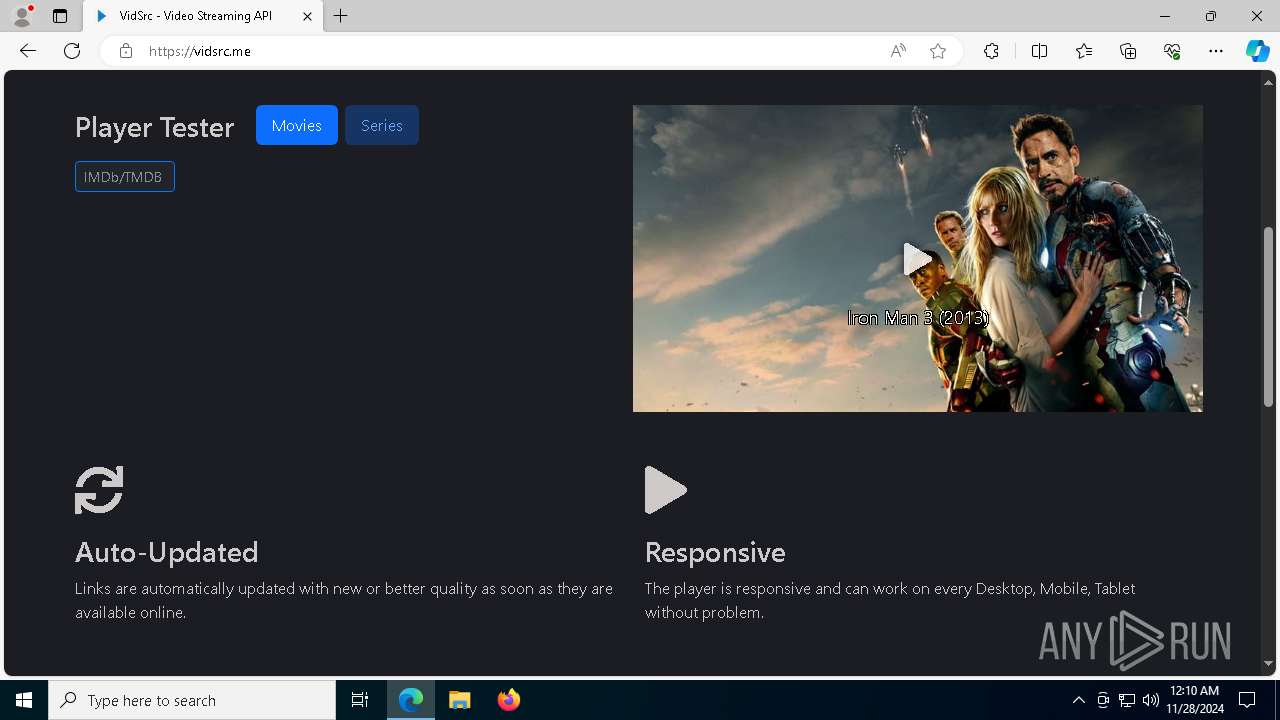Open the taskbar clock calendar
Image resolution: width=1280 pixels, height=720 pixels.
coord(1194,700)
